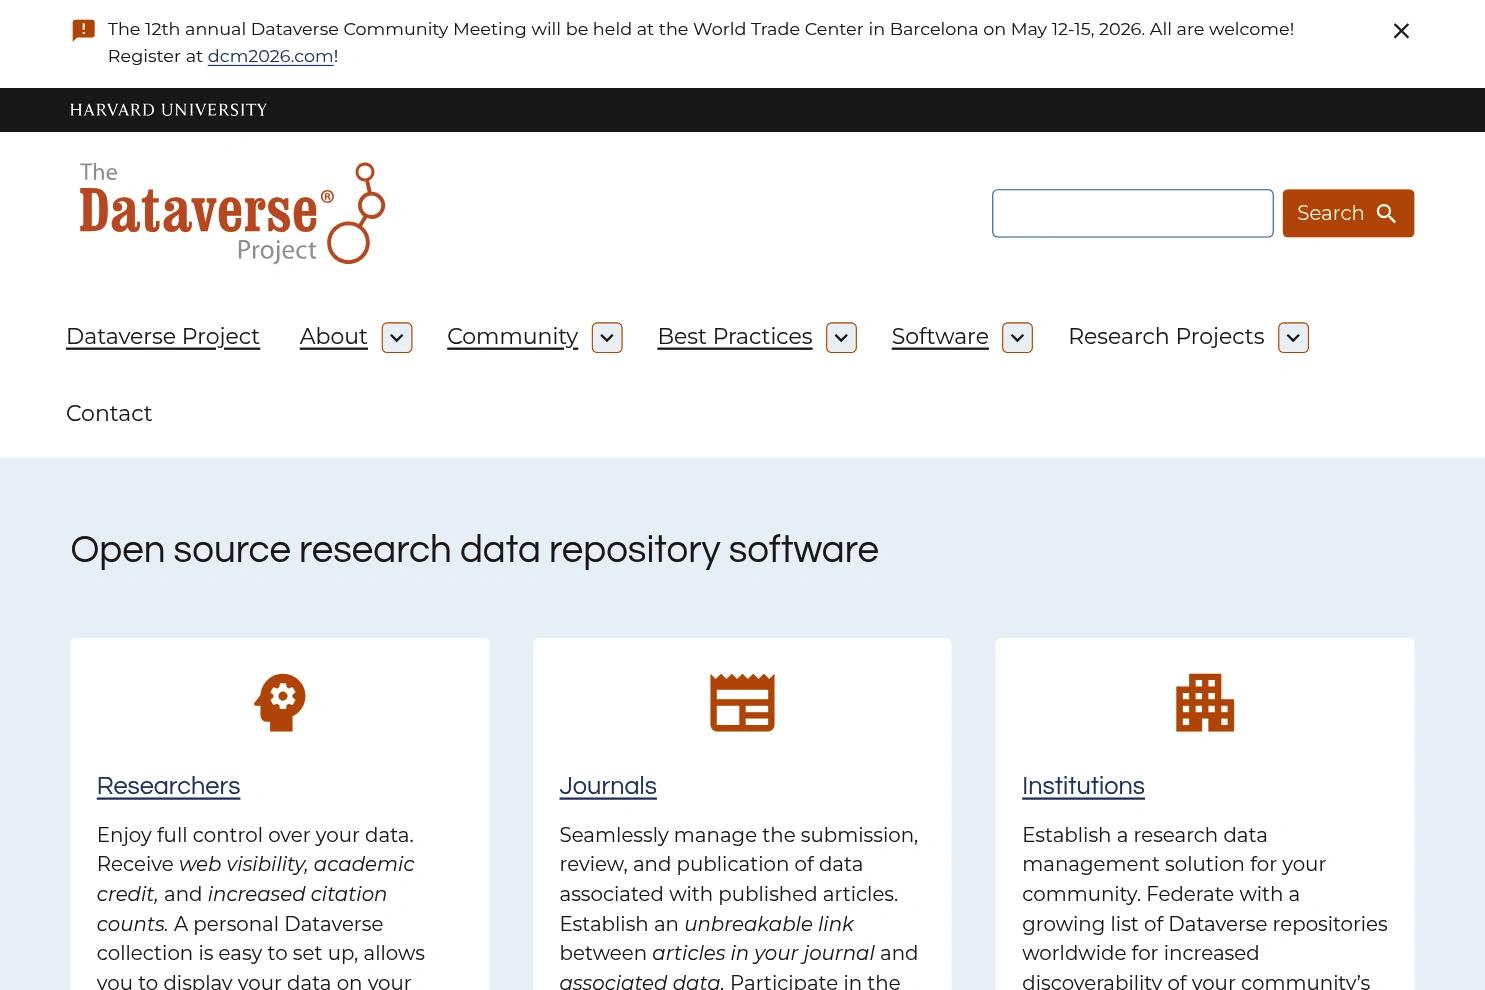Dismiss the community meeting announcement banner
Image resolution: width=1485 pixels, height=990 pixels.
click(1401, 31)
